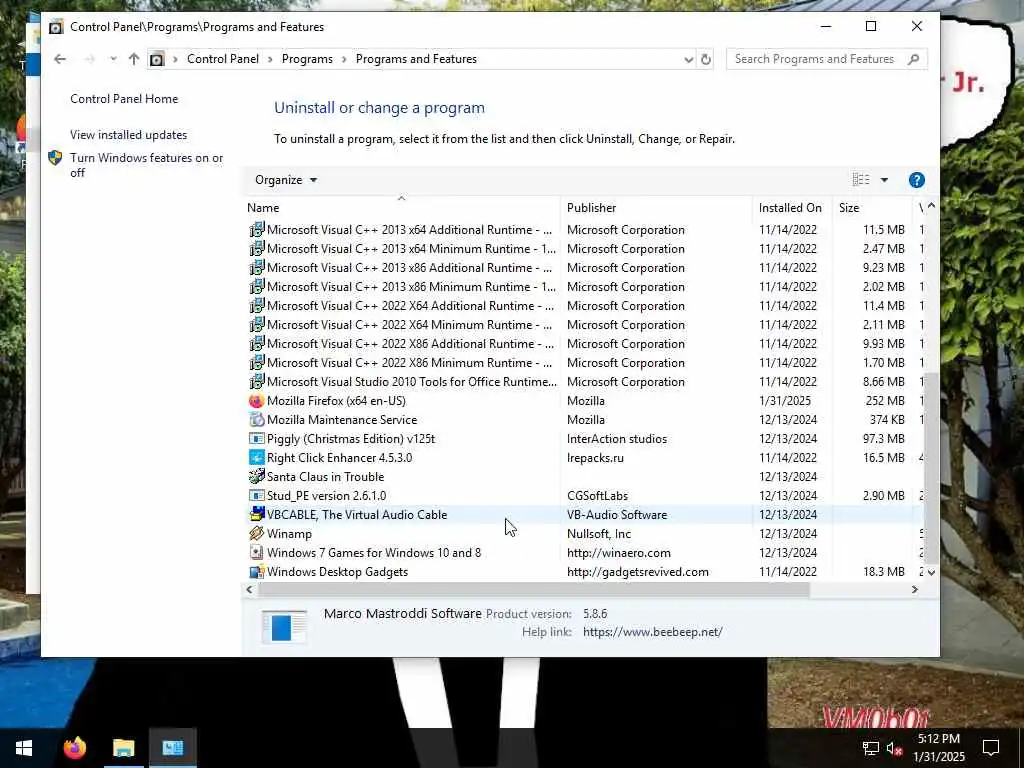Select Windows 7 Games for Windows 10 icon
The width and height of the screenshot is (1024, 768).
click(x=257, y=552)
